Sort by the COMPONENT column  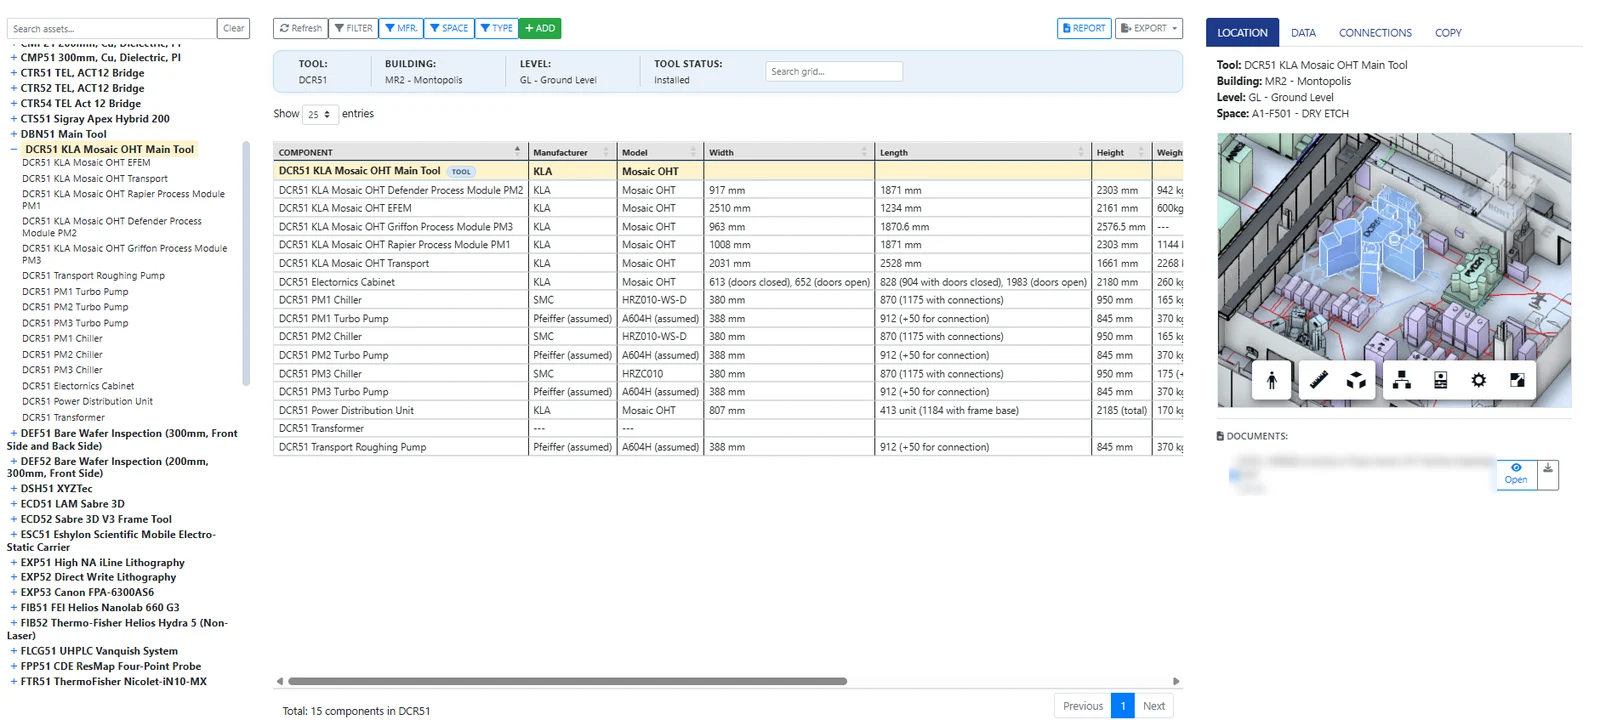[x=400, y=152]
